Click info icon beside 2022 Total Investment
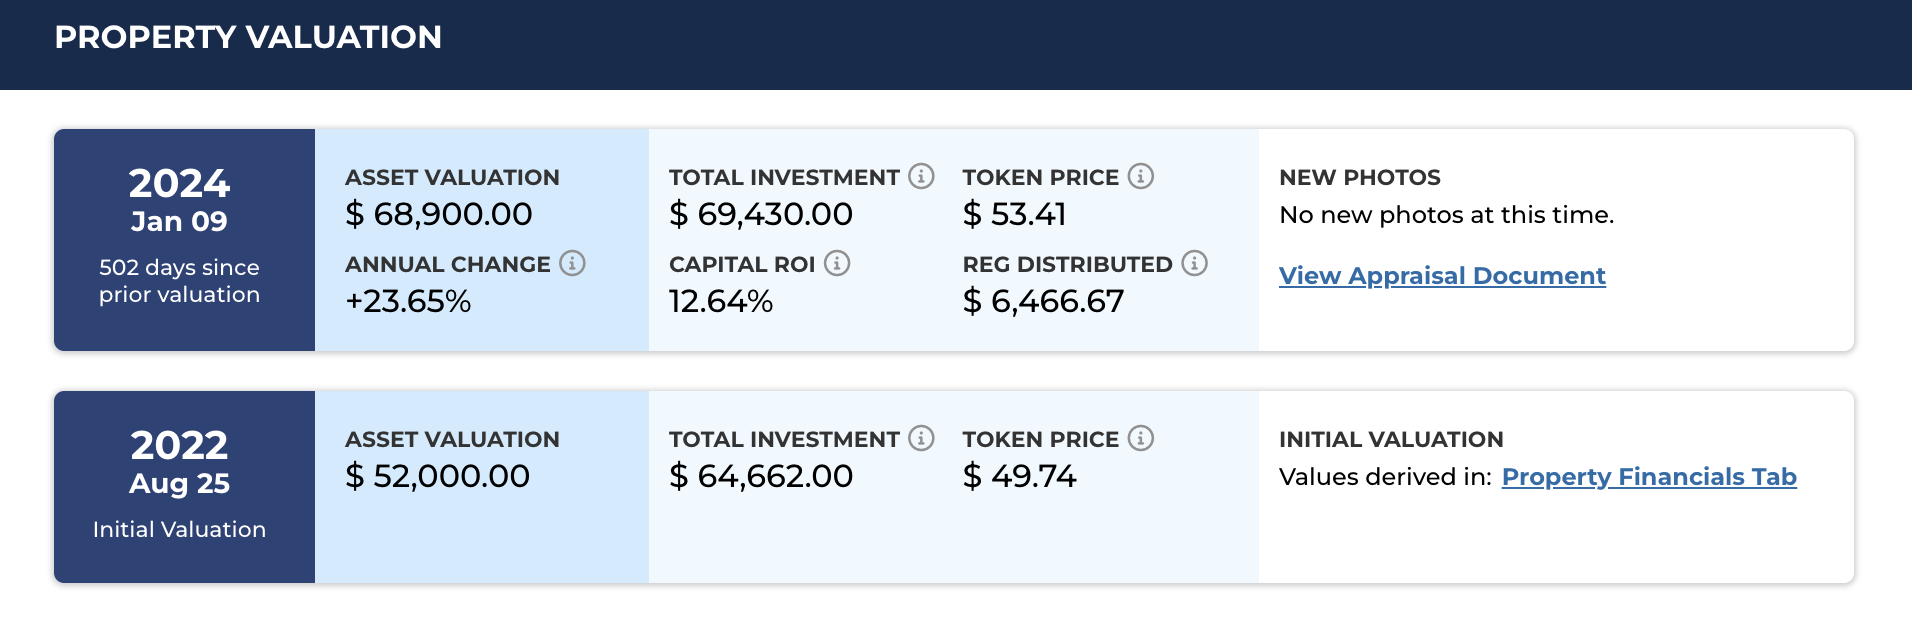The image size is (1912, 618). [921, 438]
